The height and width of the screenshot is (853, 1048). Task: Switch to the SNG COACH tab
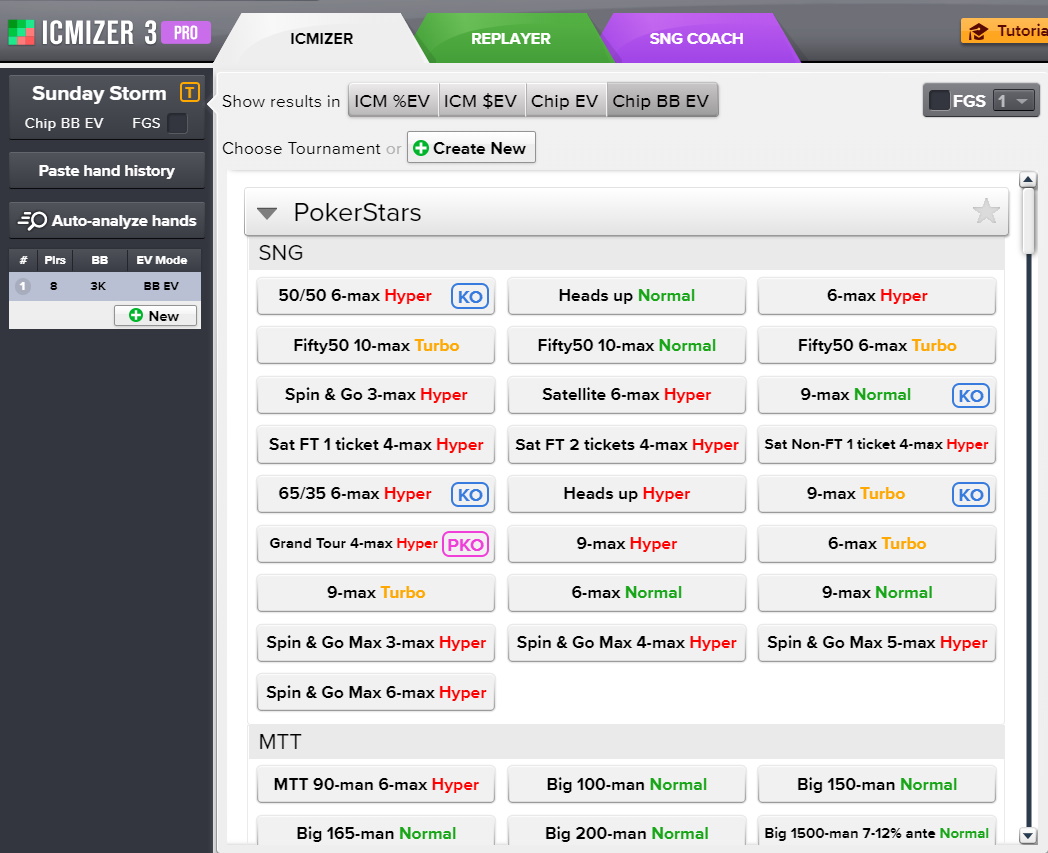click(x=696, y=39)
